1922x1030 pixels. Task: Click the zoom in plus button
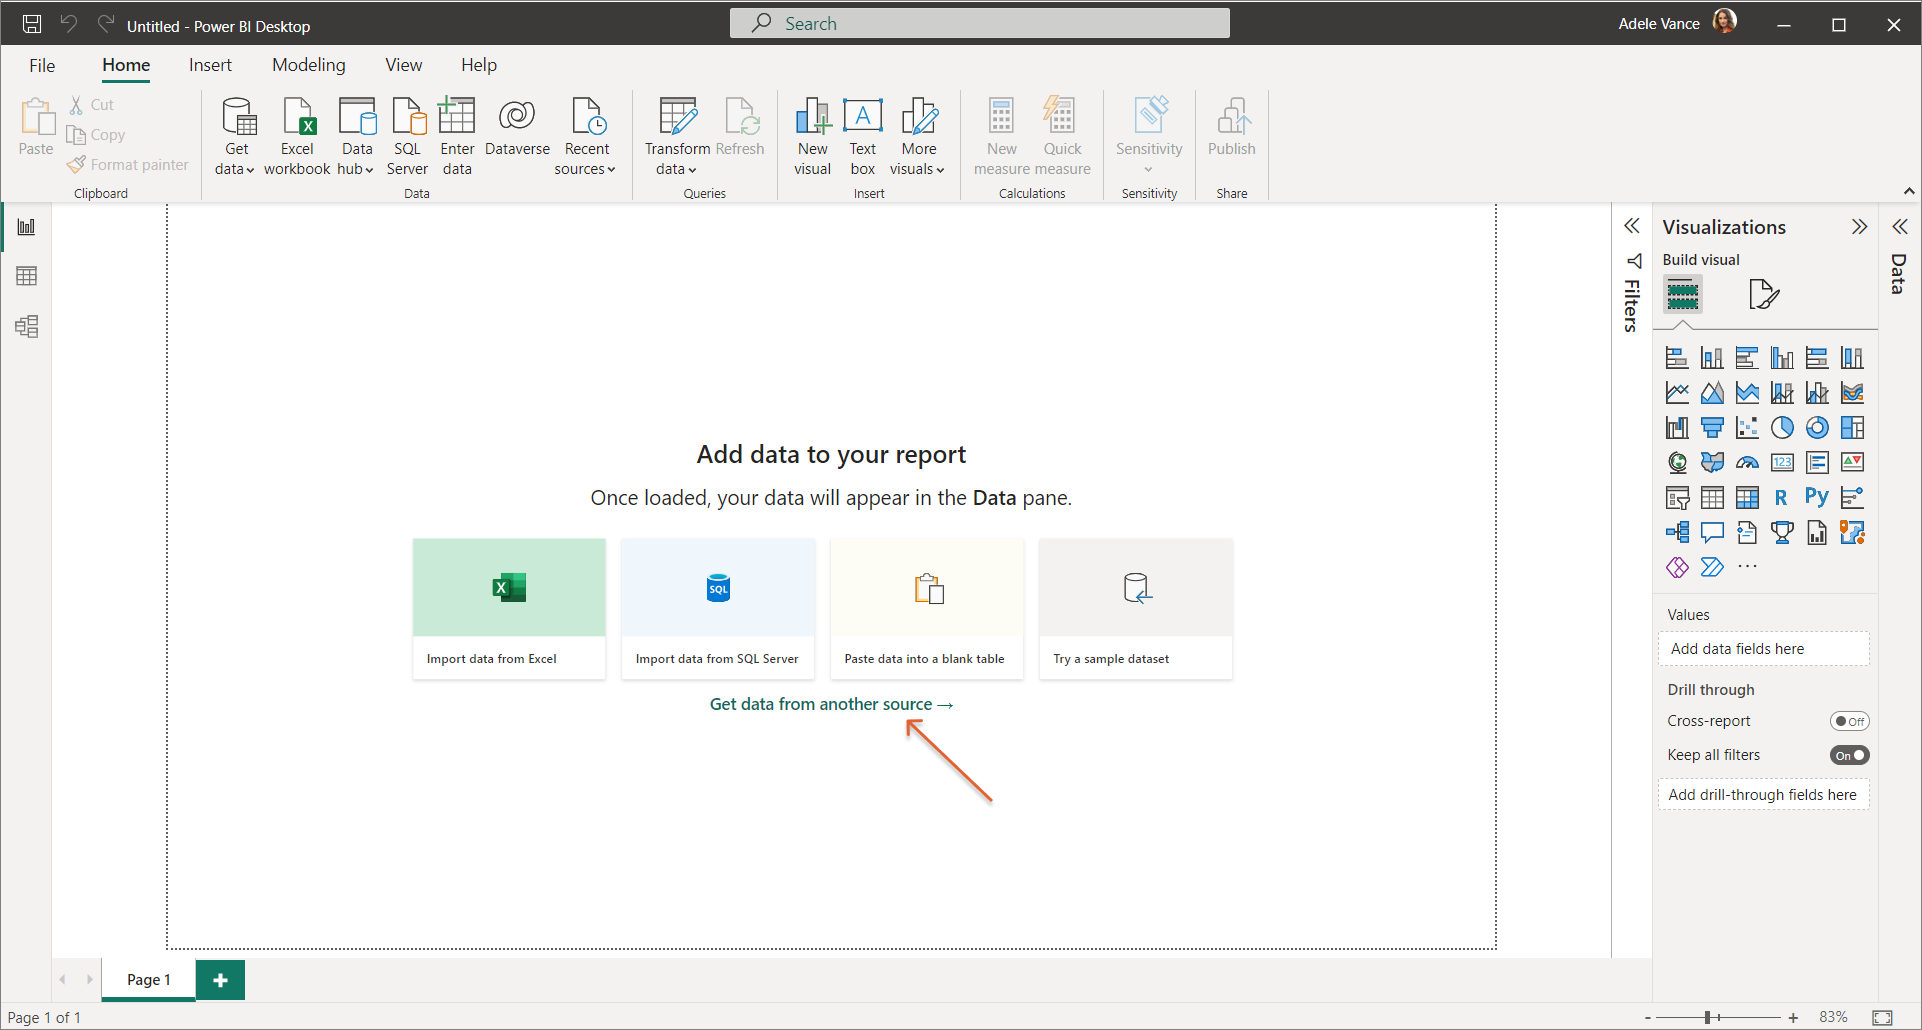click(x=1794, y=1018)
